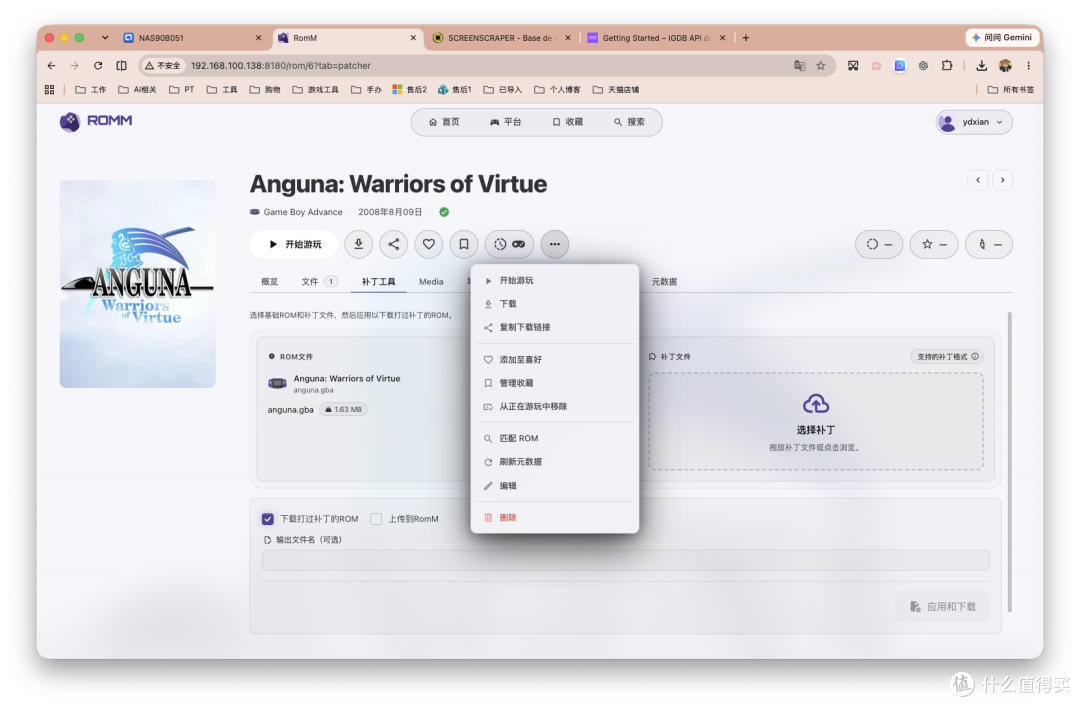Click the not-secure warning in address bar

pos(163,65)
